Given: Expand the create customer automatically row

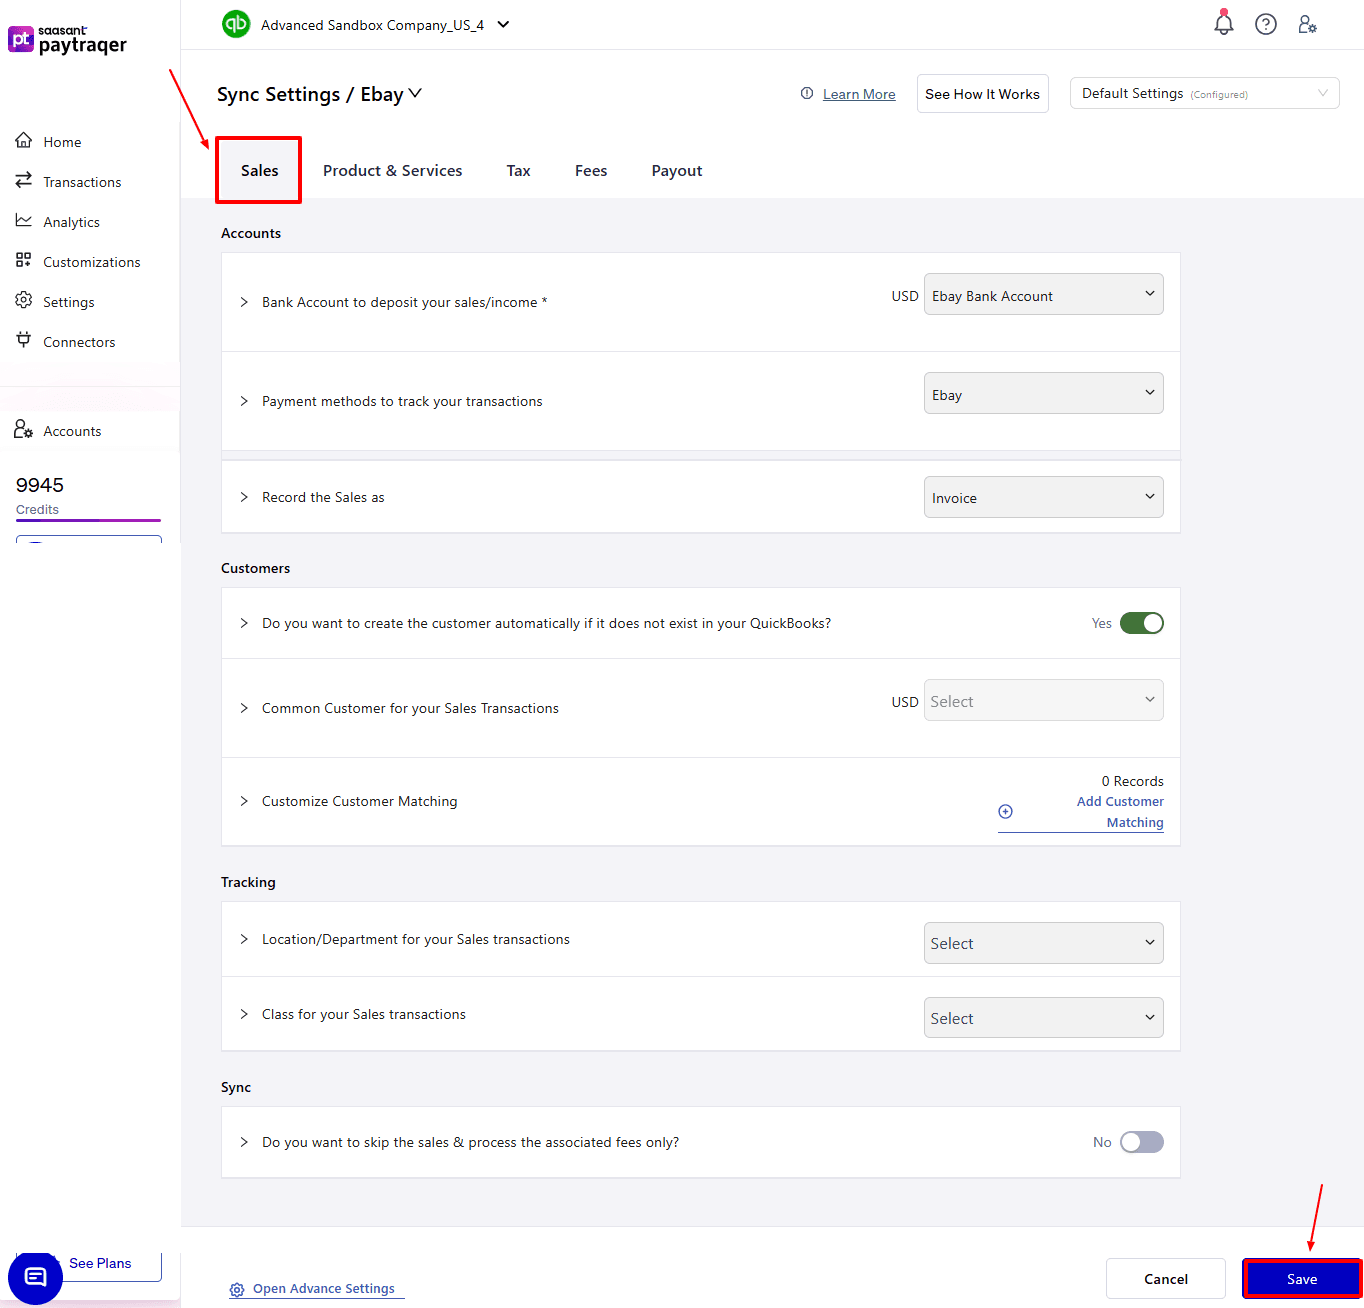Looking at the screenshot, I should (x=244, y=623).
